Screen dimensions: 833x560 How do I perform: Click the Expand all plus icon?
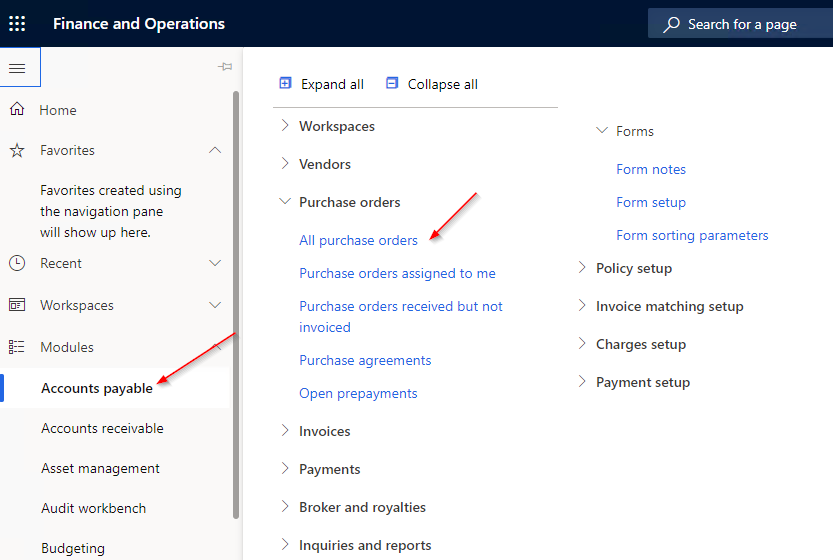coord(285,83)
